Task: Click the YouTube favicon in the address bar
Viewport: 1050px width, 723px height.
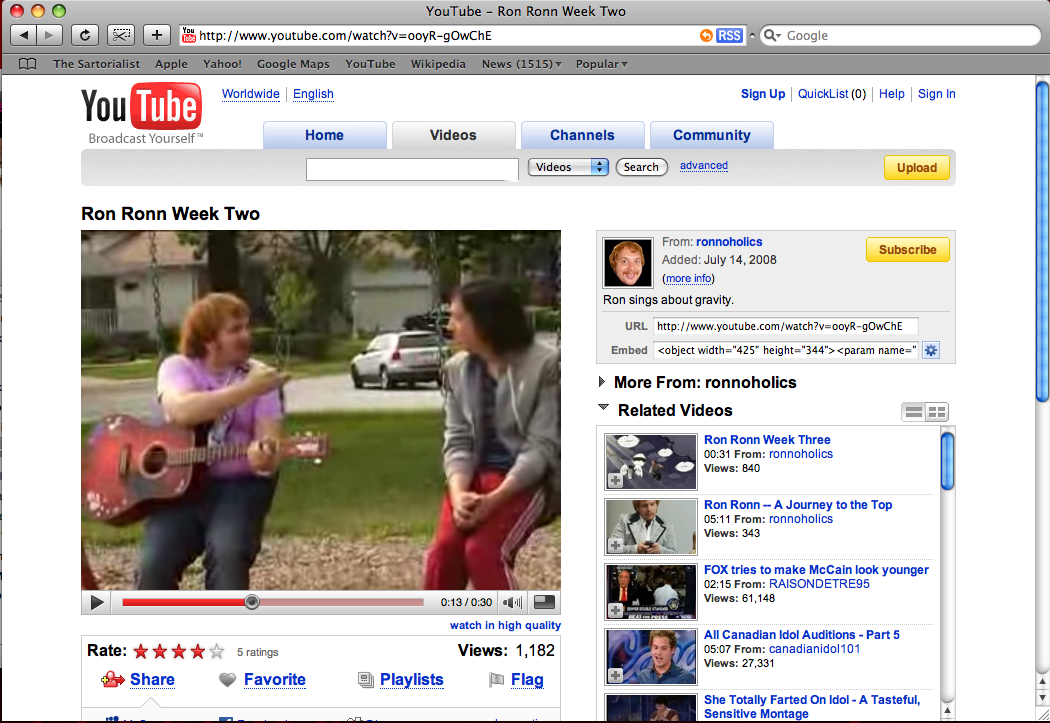Action: pos(189,35)
